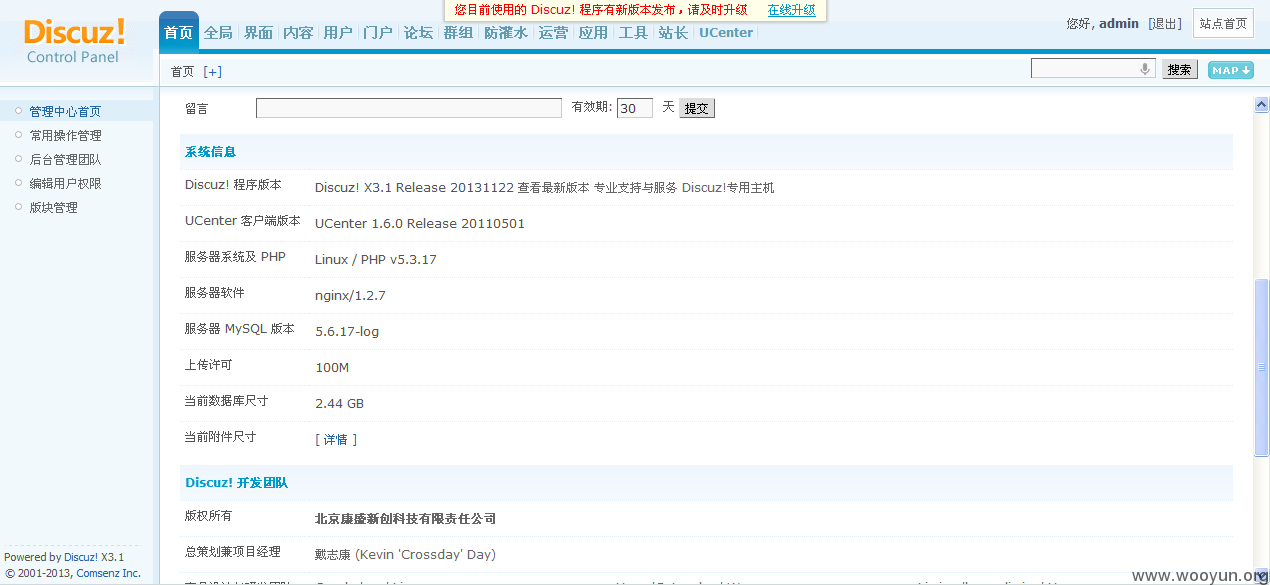Click admin username text

coord(1119,23)
